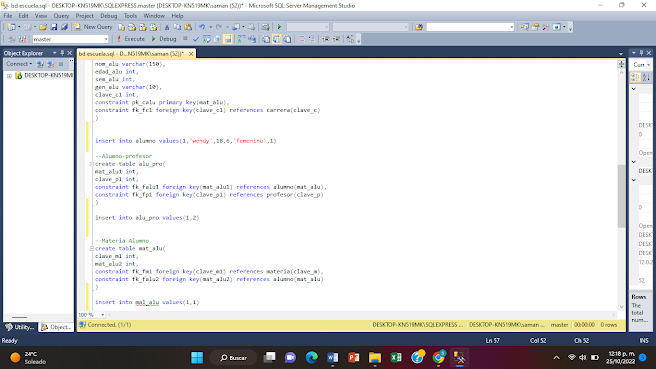Open File Explorer from the taskbar

pyautogui.click(x=375, y=358)
